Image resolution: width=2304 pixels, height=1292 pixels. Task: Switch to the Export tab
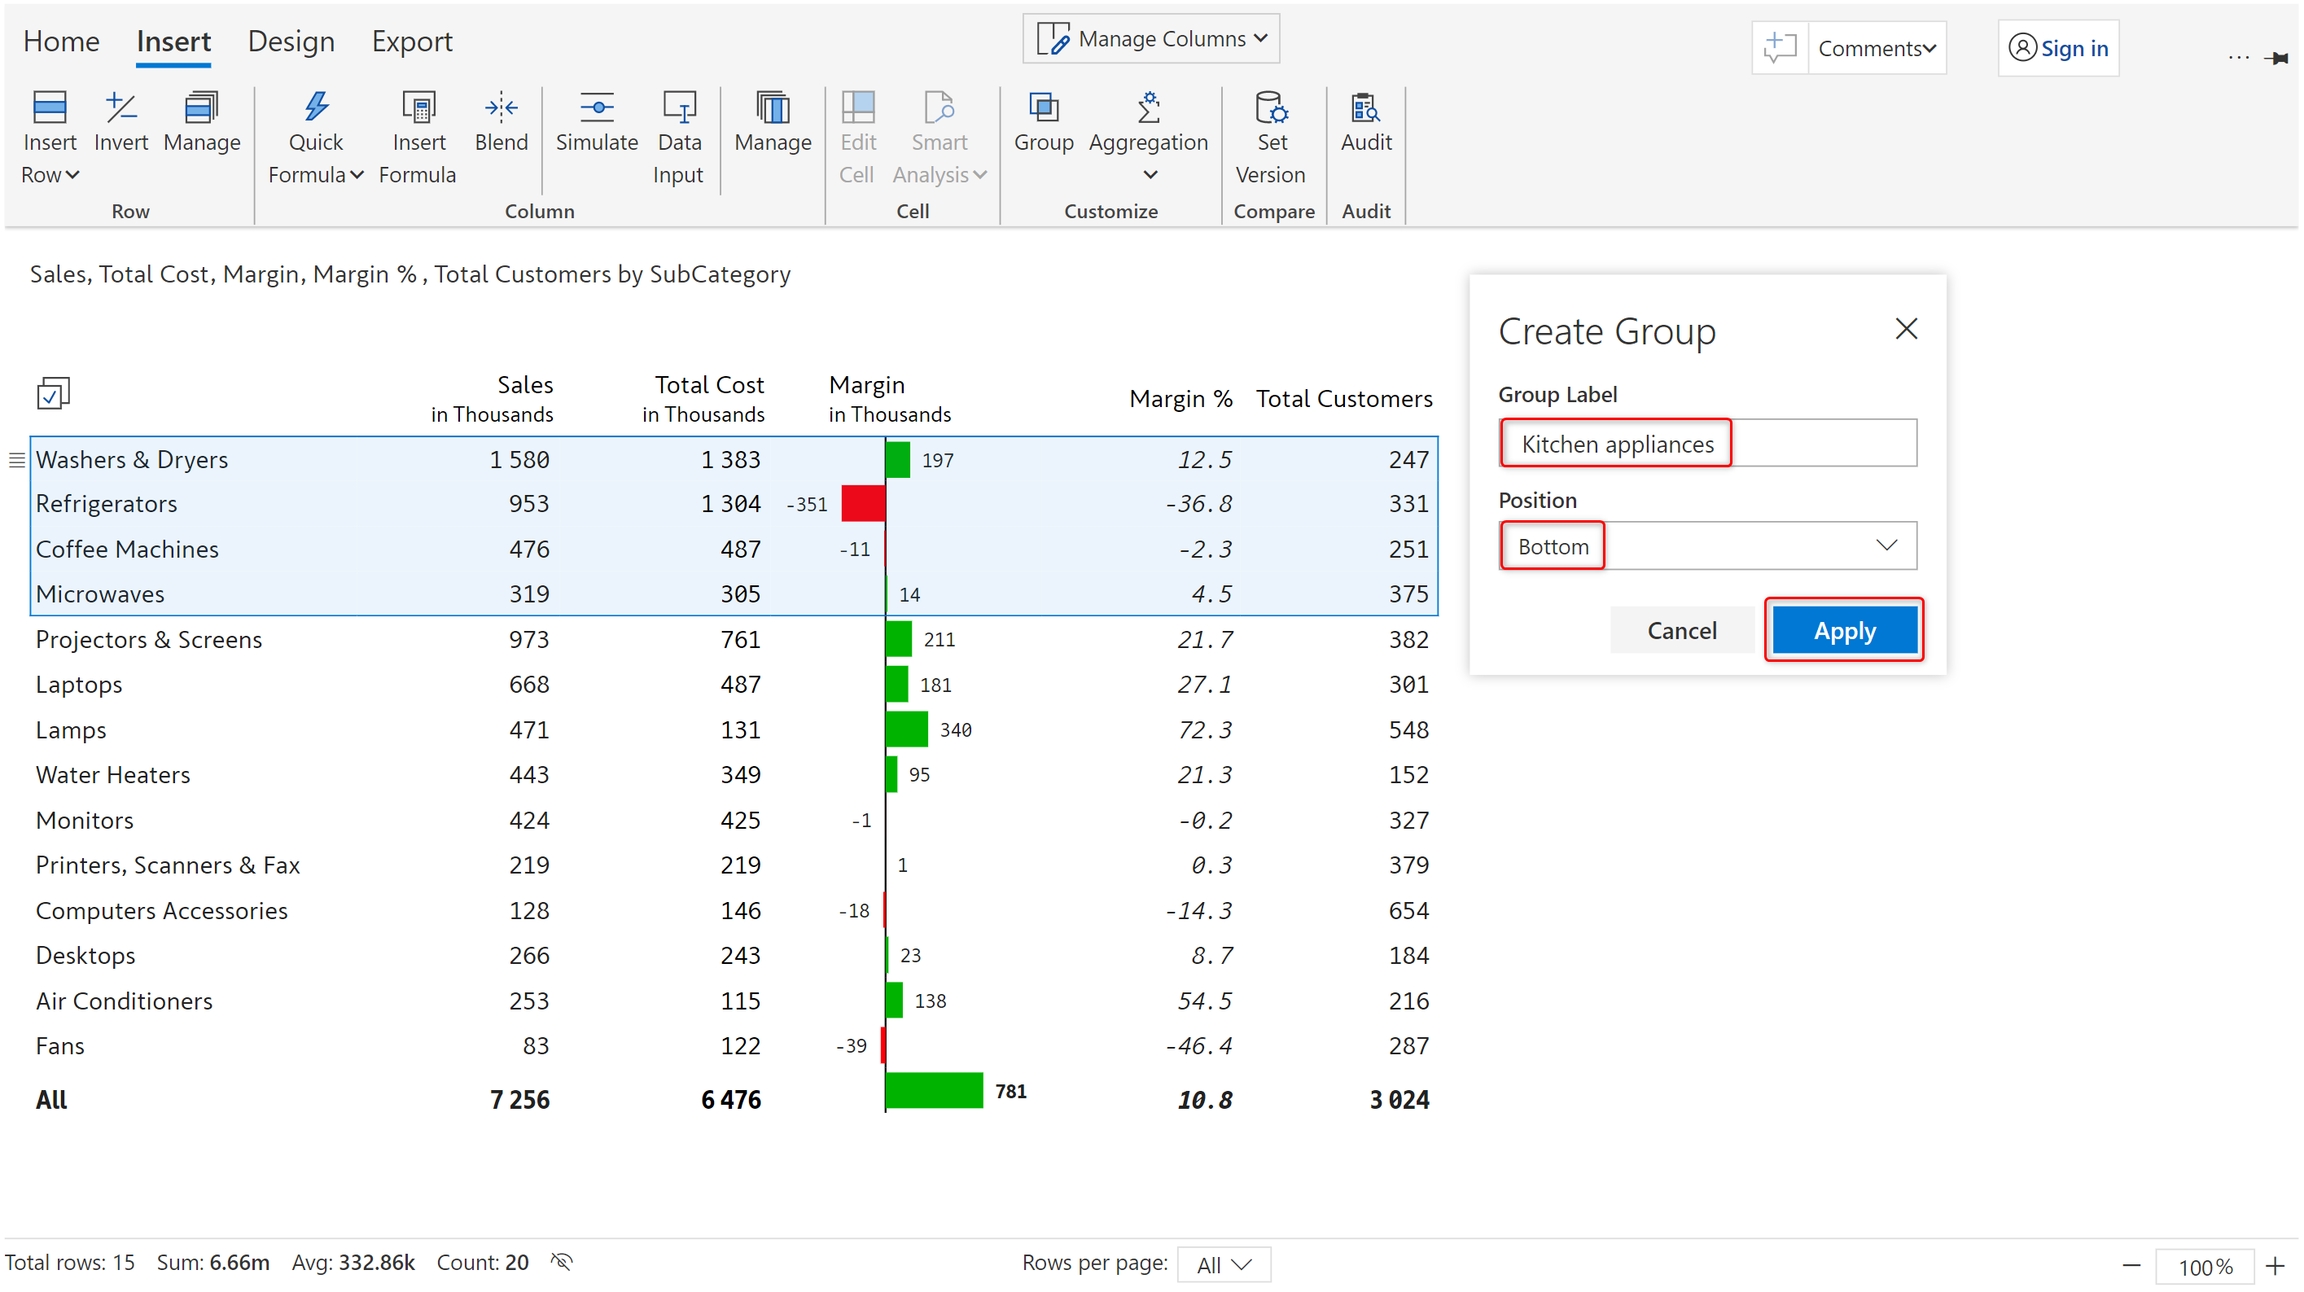(x=412, y=41)
